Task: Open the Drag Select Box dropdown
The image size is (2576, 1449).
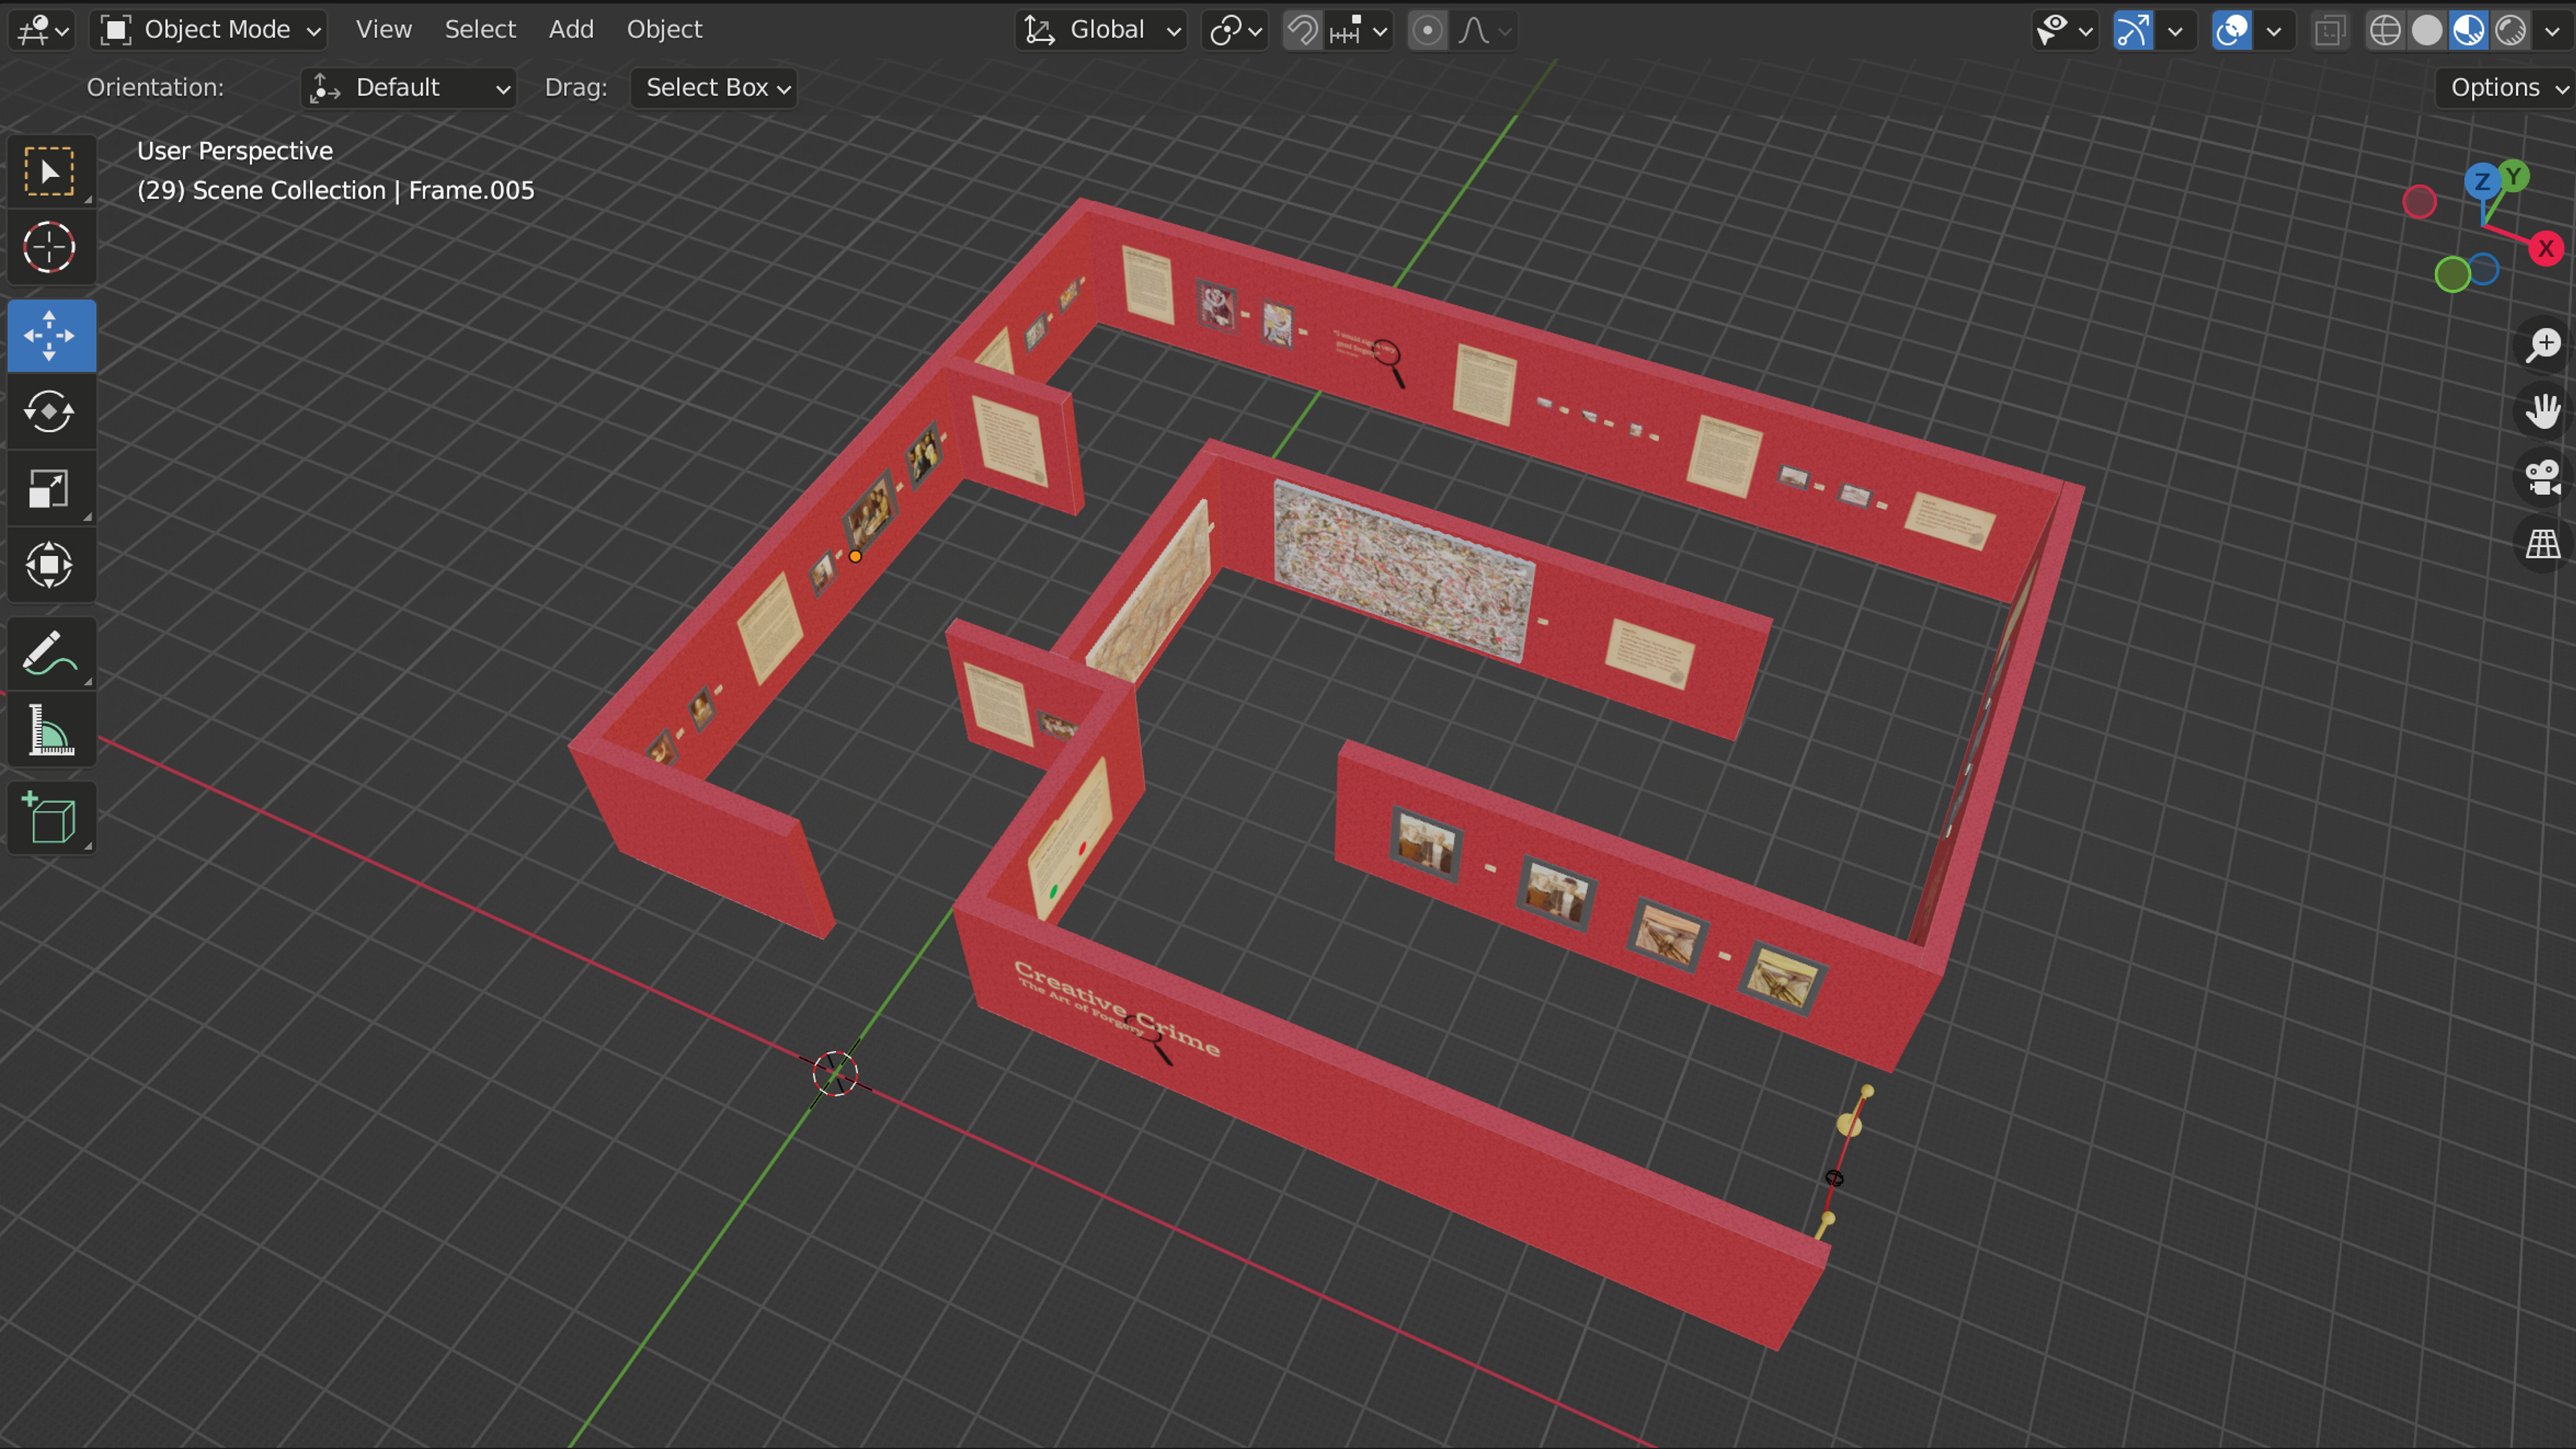Action: [x=714, y=88]
